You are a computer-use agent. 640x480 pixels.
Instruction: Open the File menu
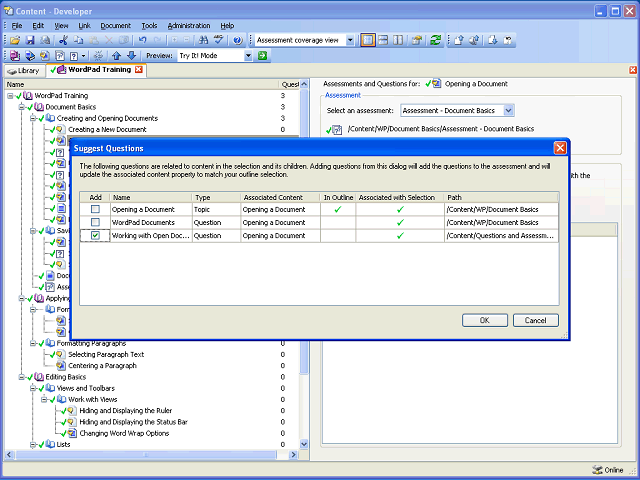[17, 26]
